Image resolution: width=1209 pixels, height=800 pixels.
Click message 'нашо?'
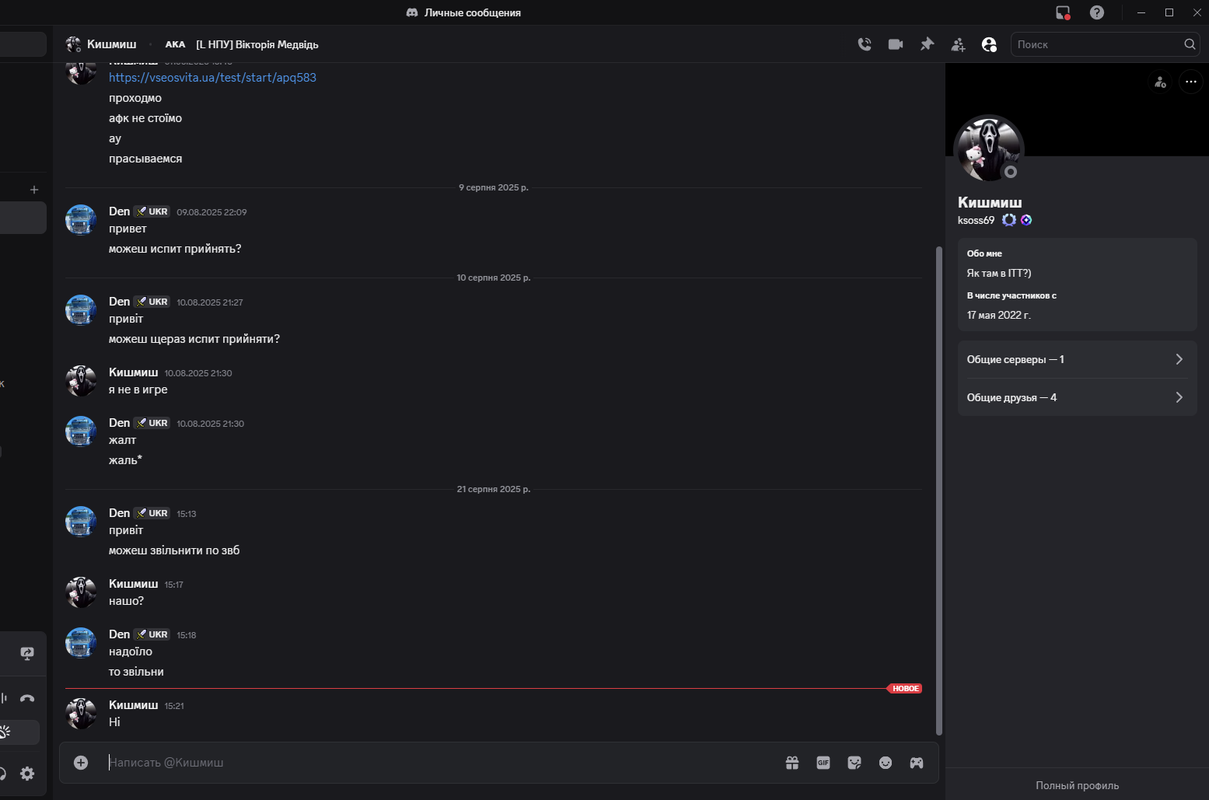[x=126, y=601]
